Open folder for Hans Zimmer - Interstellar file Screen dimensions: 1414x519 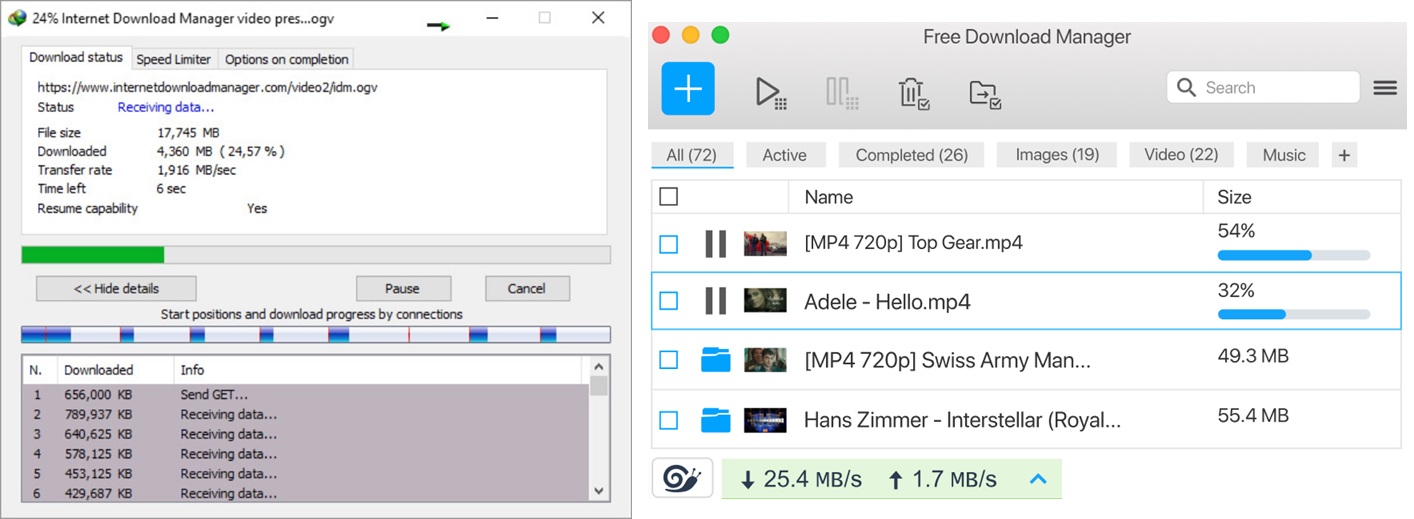(x=715, y=419)
